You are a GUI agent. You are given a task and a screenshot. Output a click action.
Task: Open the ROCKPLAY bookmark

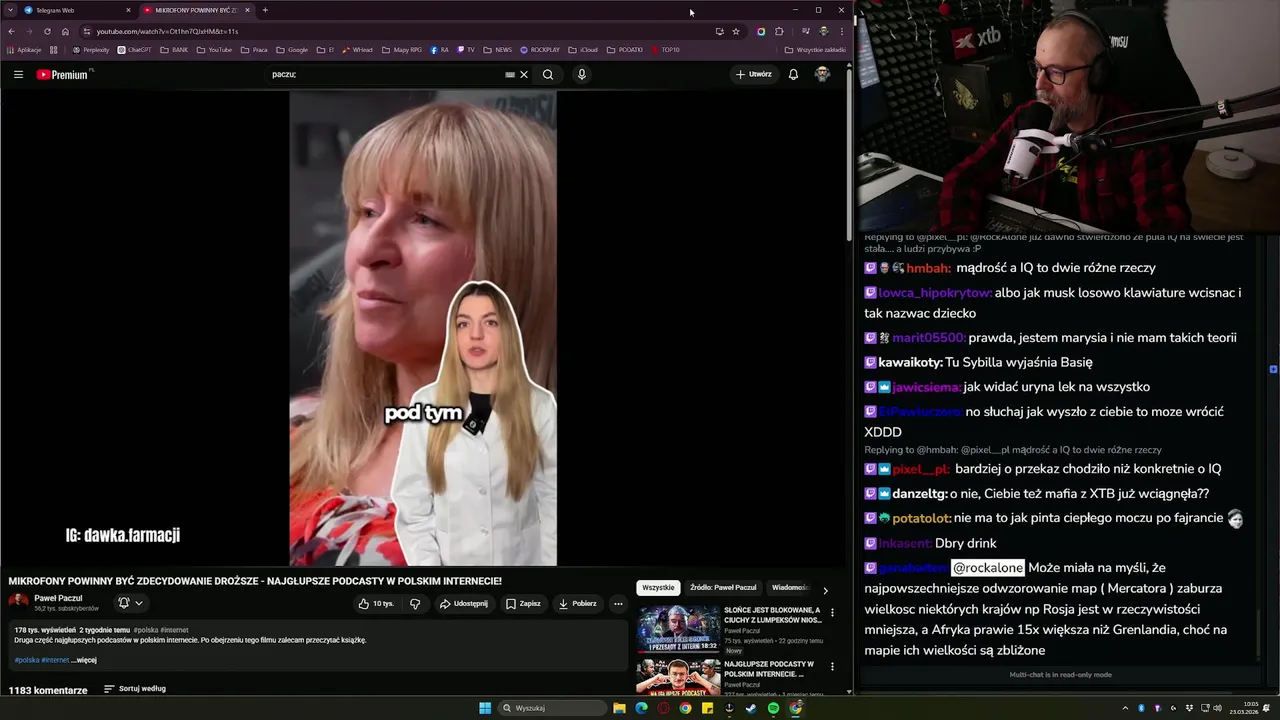point(539,50)
